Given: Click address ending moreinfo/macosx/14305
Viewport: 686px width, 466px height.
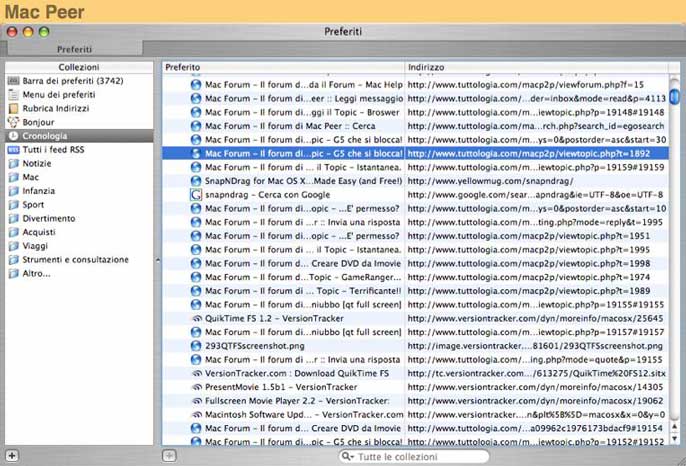Looking at the screenshot, I should tap(536, 387).
